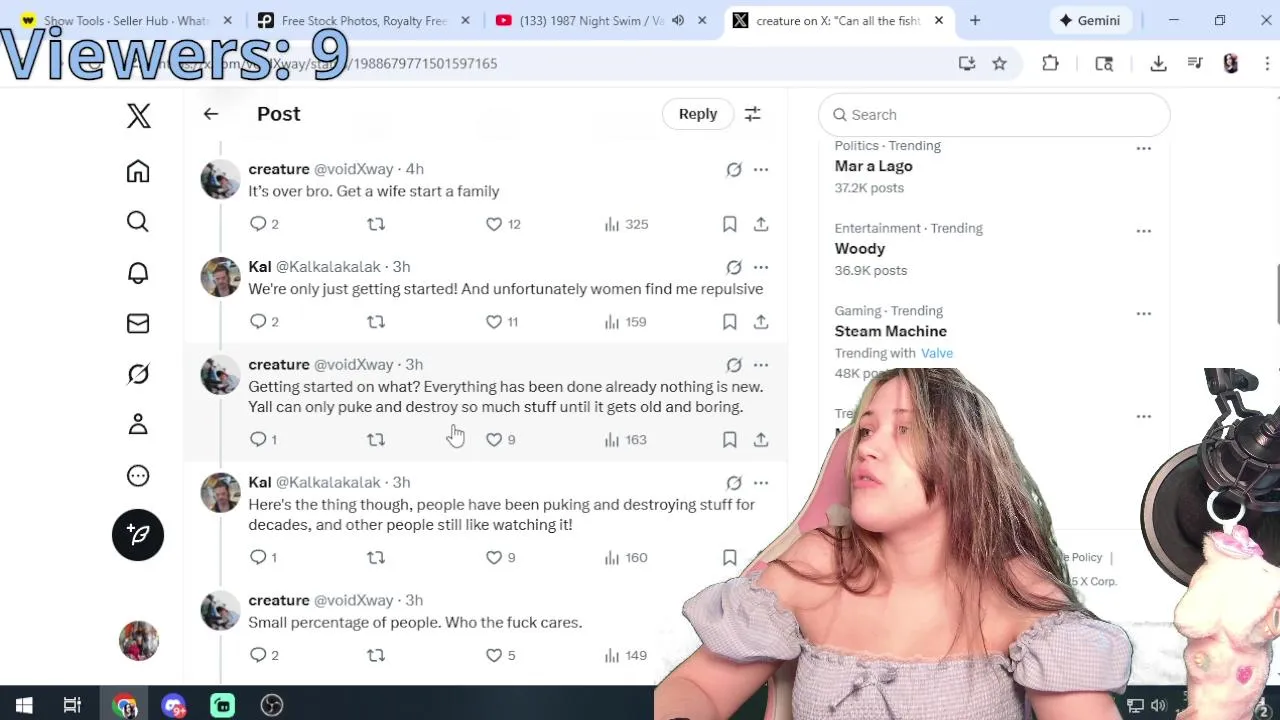Open the X logo home link
The width and height of the screenshot is (1280, 720).
(x=139, y=116)
